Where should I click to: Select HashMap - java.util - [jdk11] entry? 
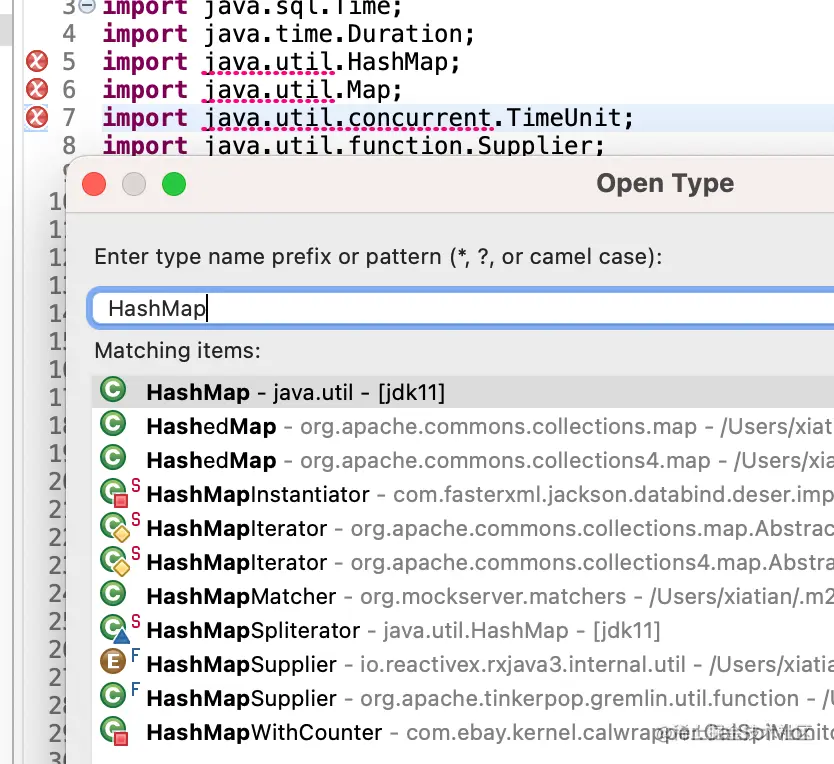[x=463, y=392]
